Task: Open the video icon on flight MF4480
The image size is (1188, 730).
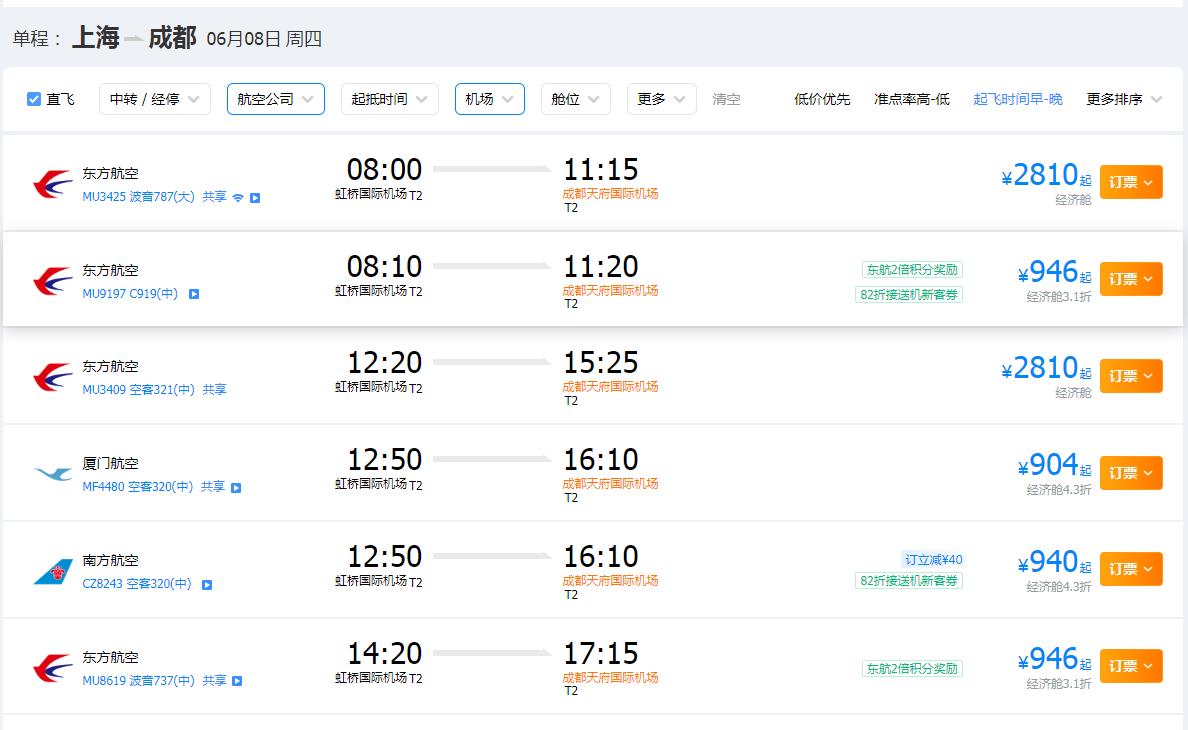Action: [236, 488]
